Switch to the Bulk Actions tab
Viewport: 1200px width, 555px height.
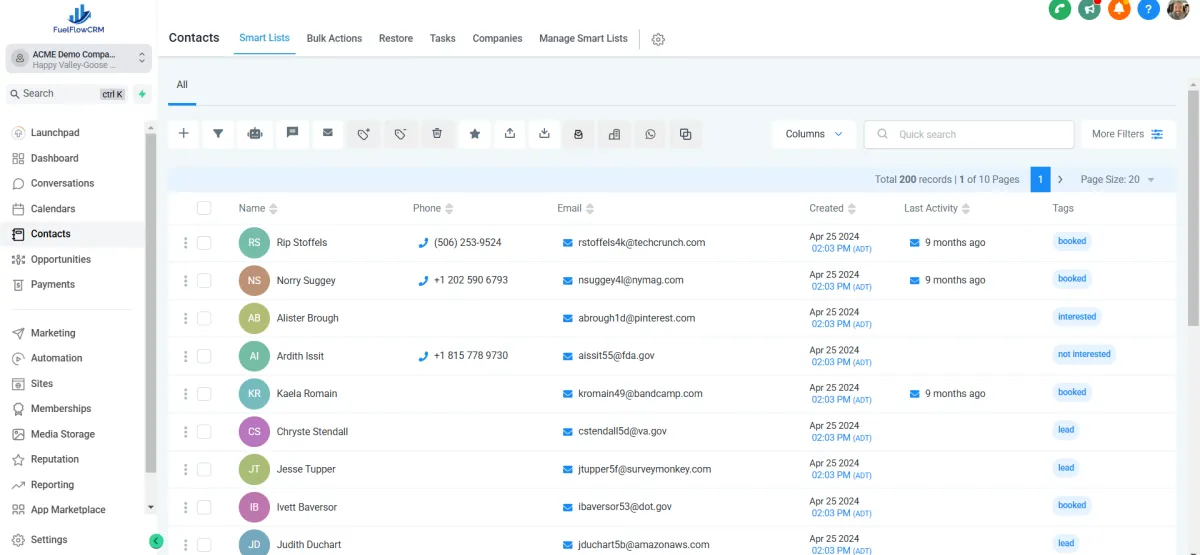coord(334,38)
